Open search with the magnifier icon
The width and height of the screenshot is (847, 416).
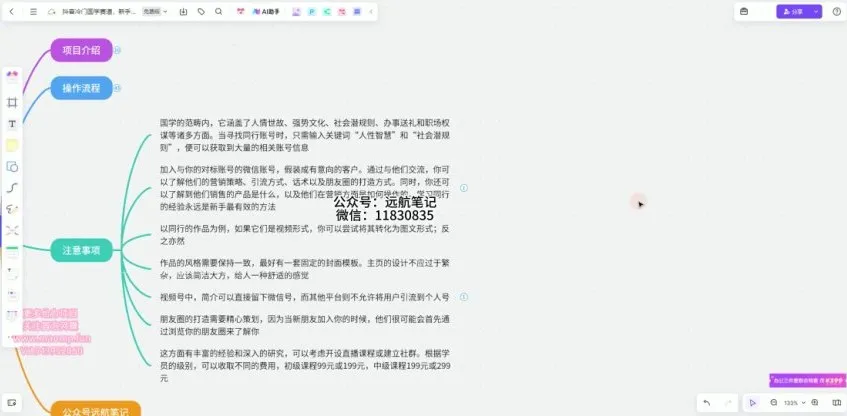point(218,11)
